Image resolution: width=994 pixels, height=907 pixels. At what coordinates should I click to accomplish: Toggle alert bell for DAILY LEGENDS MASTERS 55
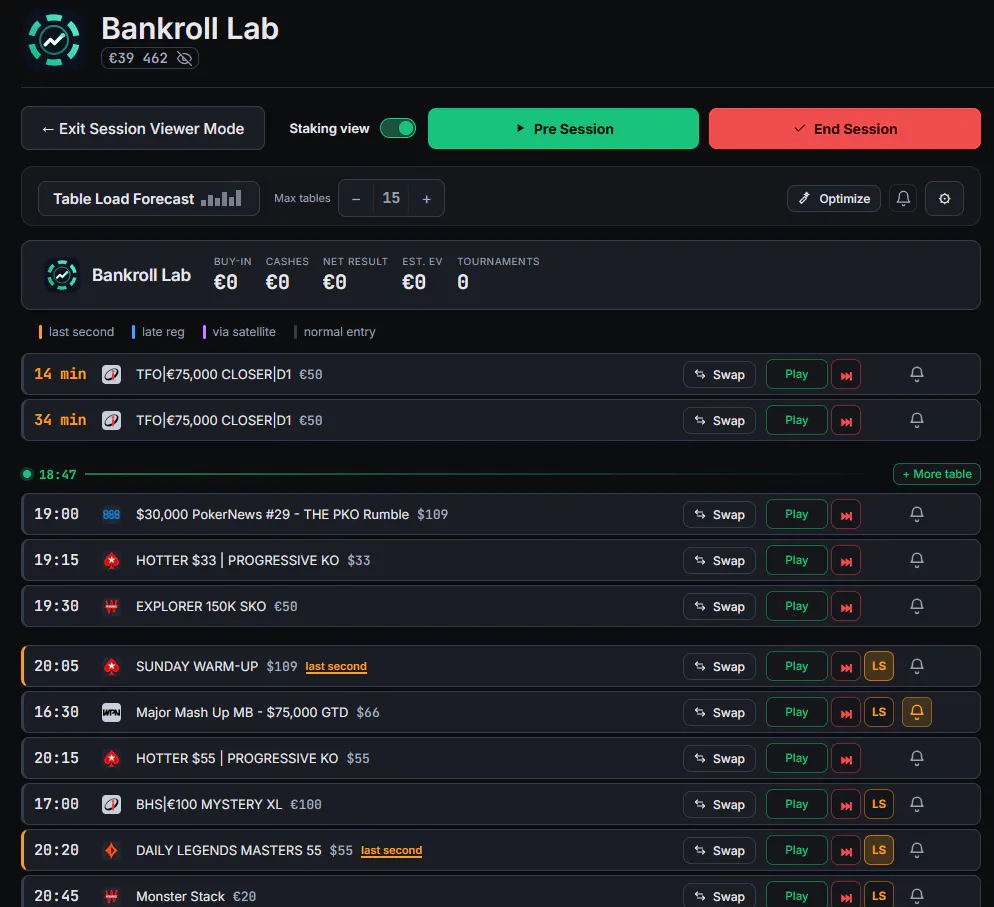coord(917,850)
